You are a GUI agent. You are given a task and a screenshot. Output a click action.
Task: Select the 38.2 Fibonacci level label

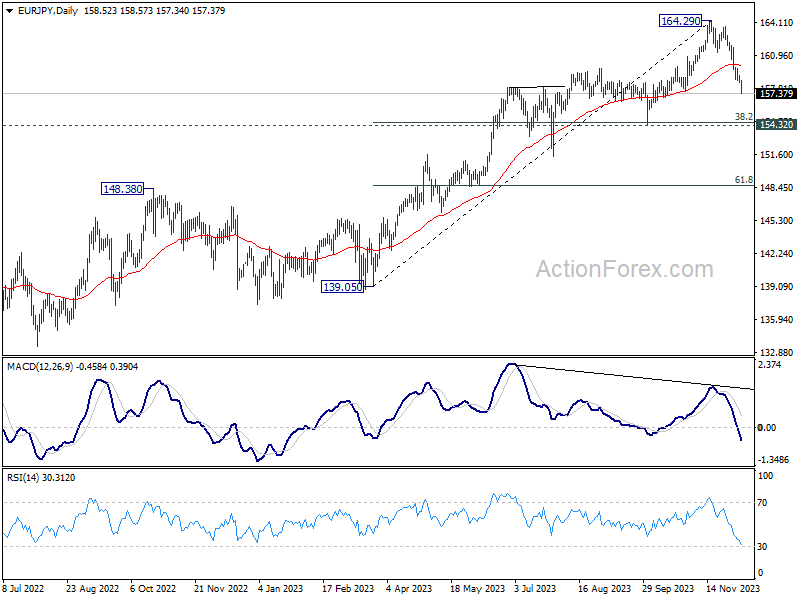[x=744, y=116]
